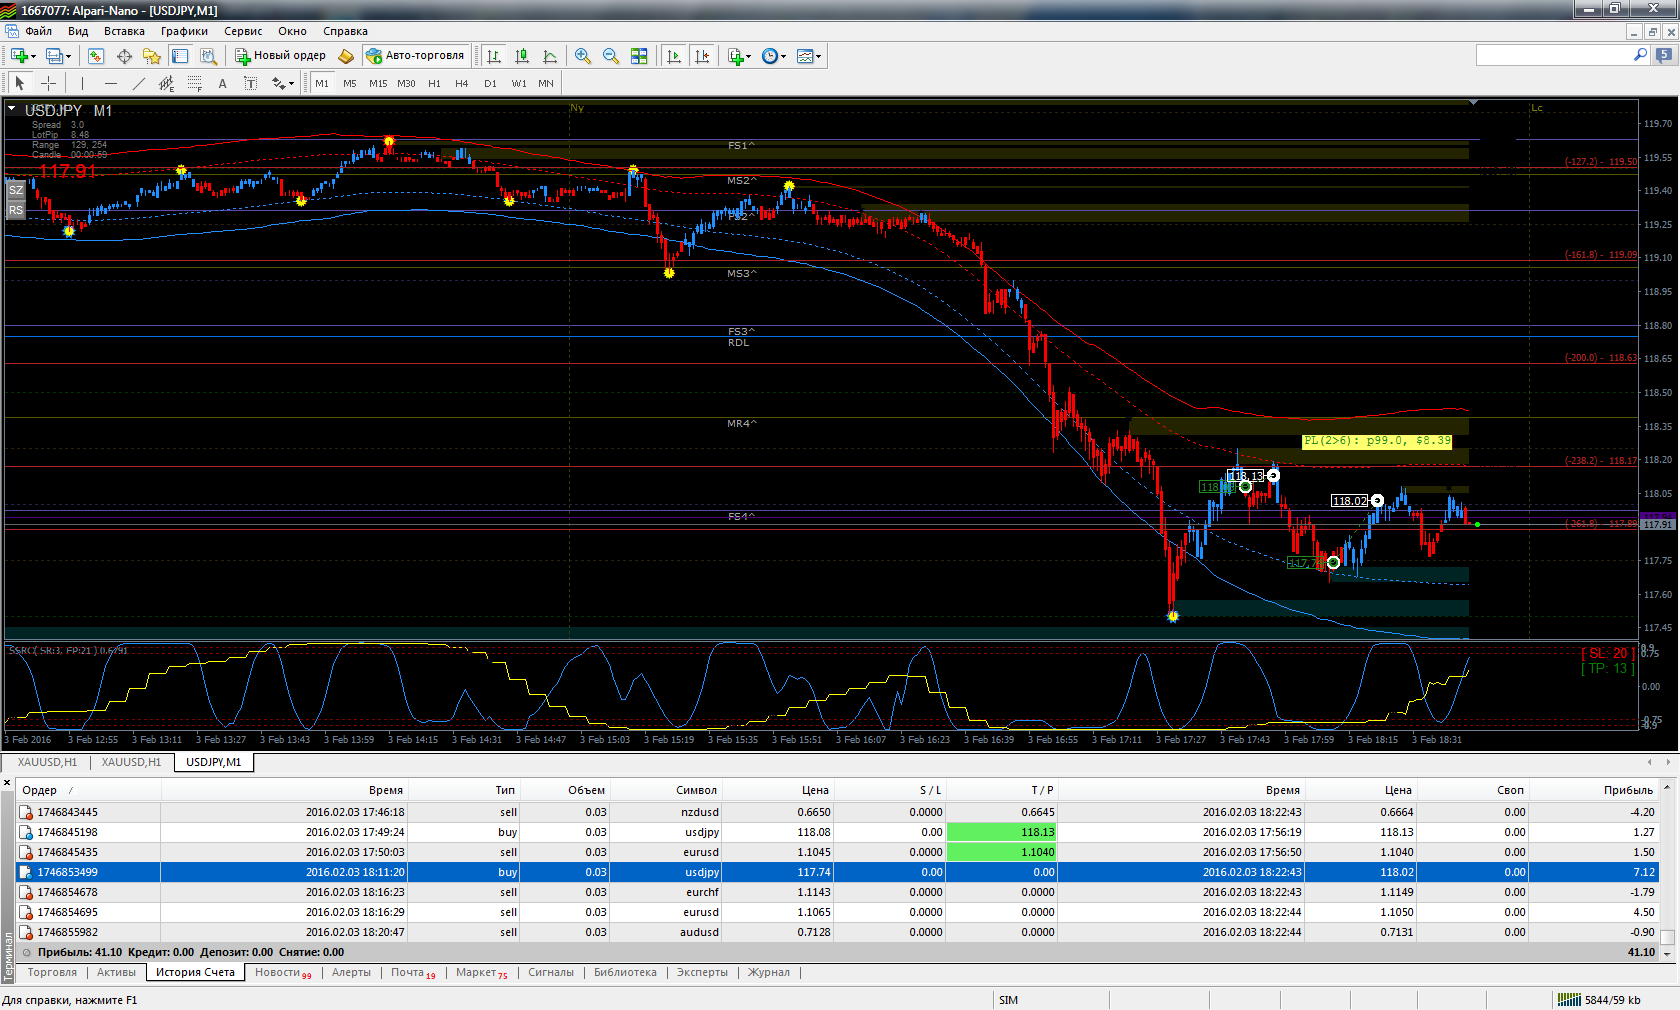Click the Новый ордер button

click(x=281, y=56)
